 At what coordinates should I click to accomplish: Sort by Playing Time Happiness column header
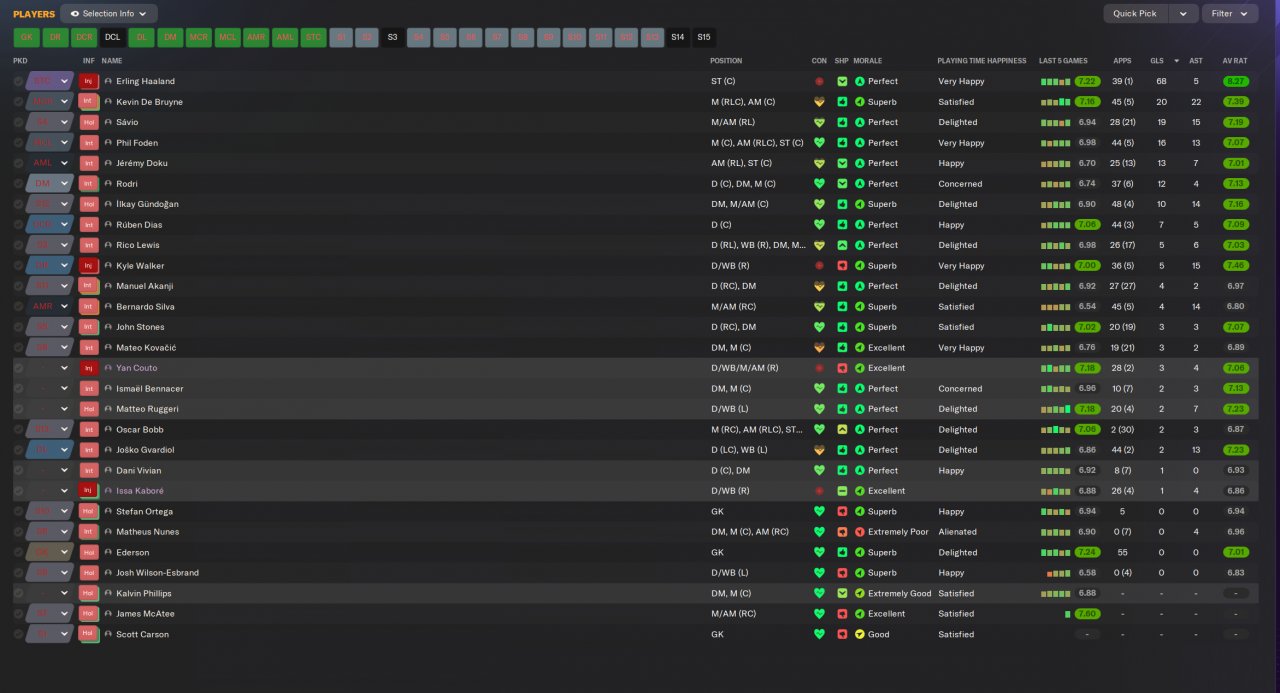pos(982,61)
